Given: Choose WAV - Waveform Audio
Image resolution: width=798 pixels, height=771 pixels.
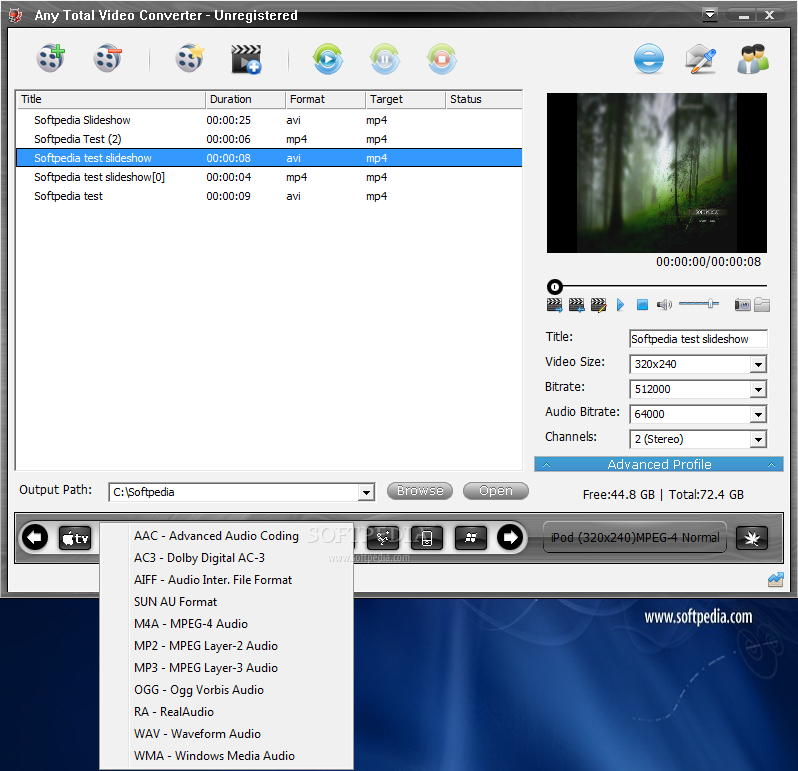Looking at the screenshot, I should 226,734.
